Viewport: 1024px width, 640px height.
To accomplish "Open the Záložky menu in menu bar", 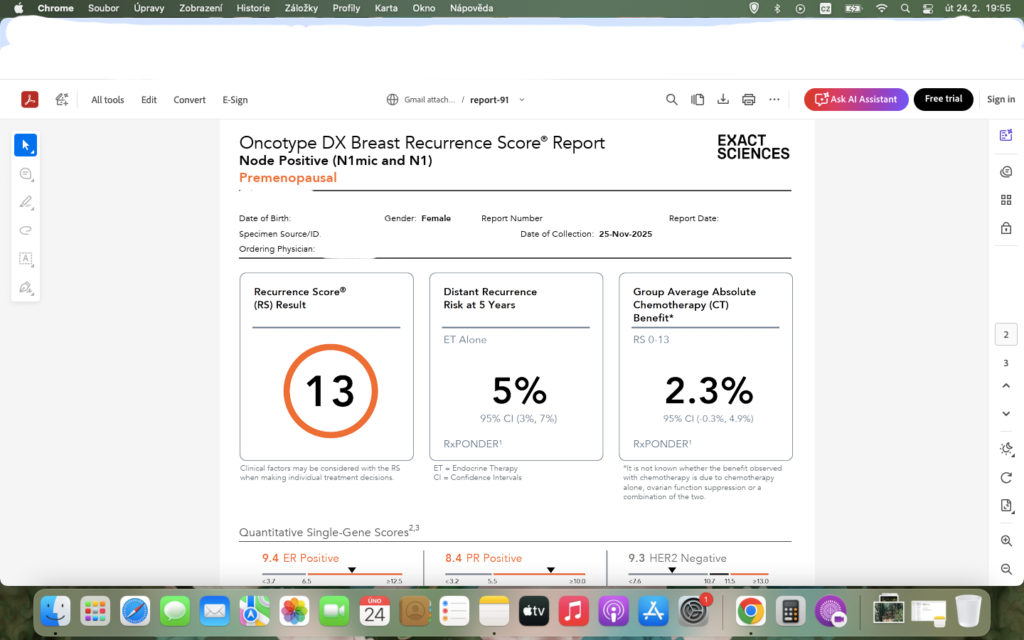I will coord(301,8).
